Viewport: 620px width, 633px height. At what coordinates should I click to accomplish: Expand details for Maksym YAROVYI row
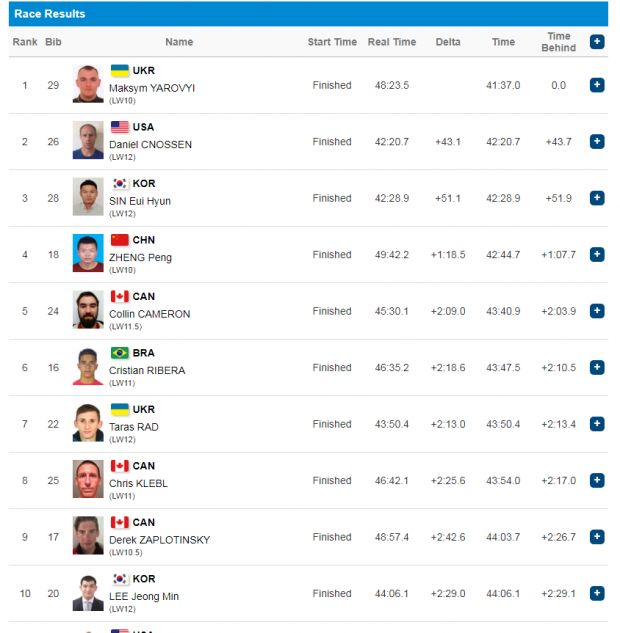(597, 85)
